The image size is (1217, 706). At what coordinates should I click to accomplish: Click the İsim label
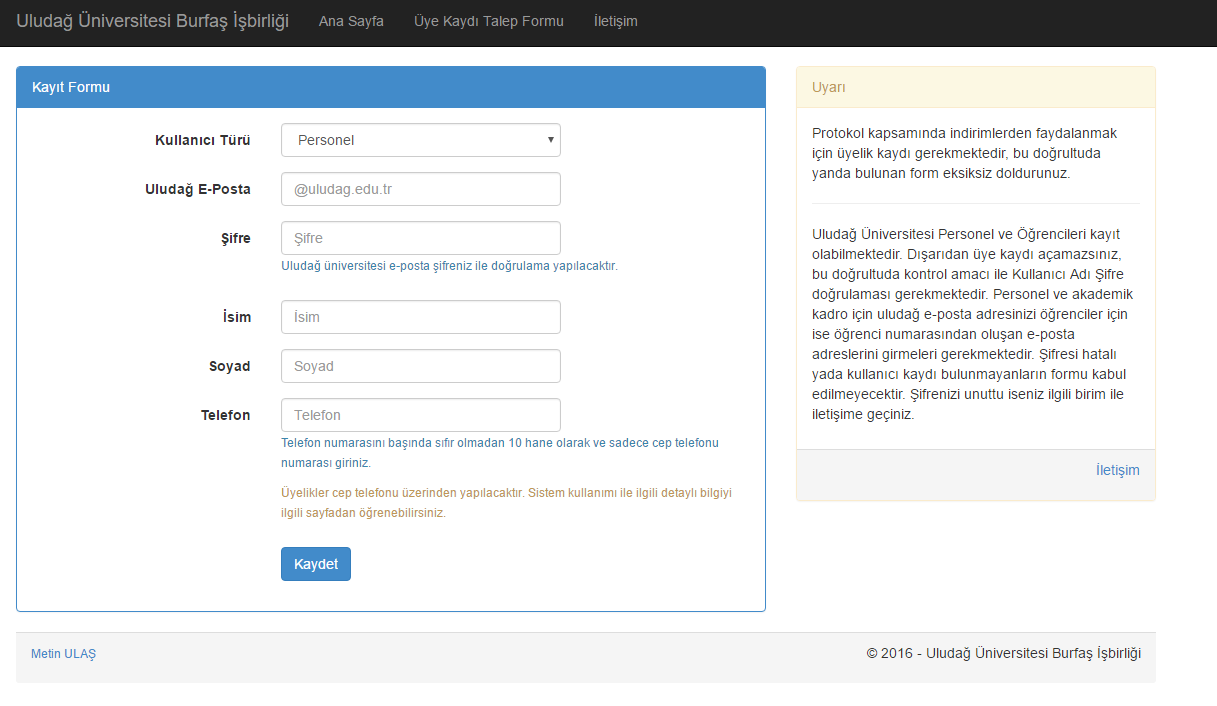coord(237,317)
